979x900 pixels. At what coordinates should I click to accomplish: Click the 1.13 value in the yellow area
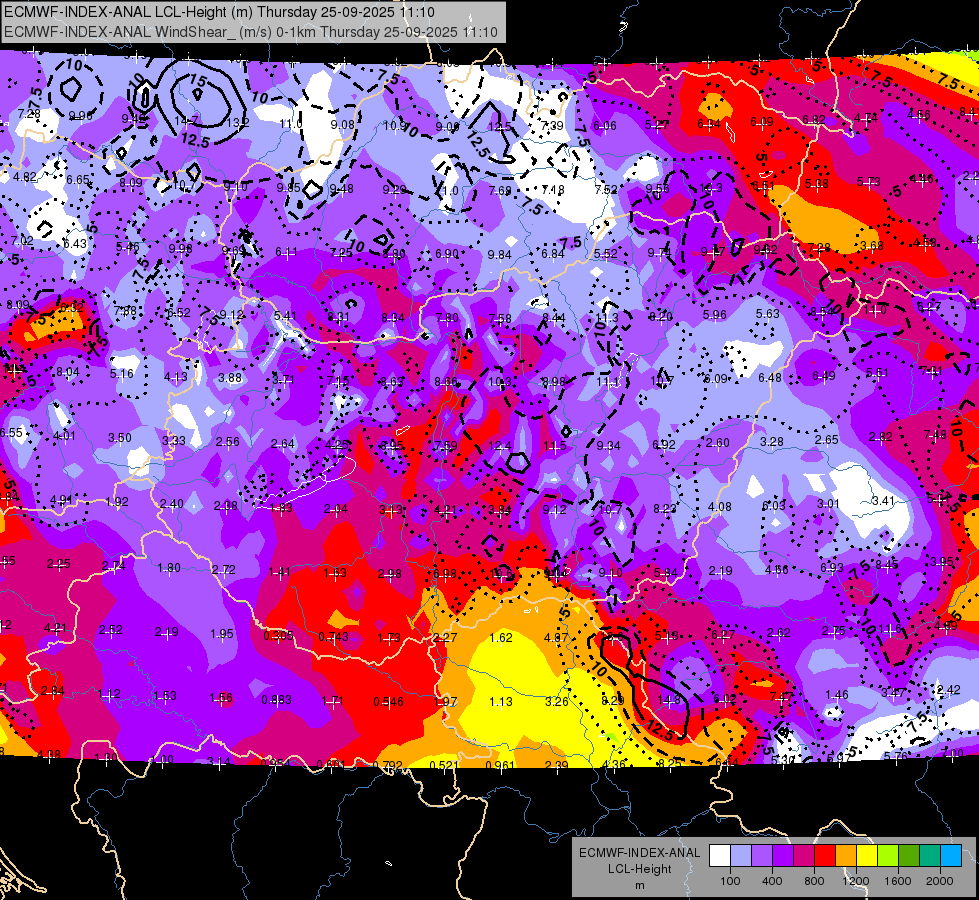click(501, 701)
